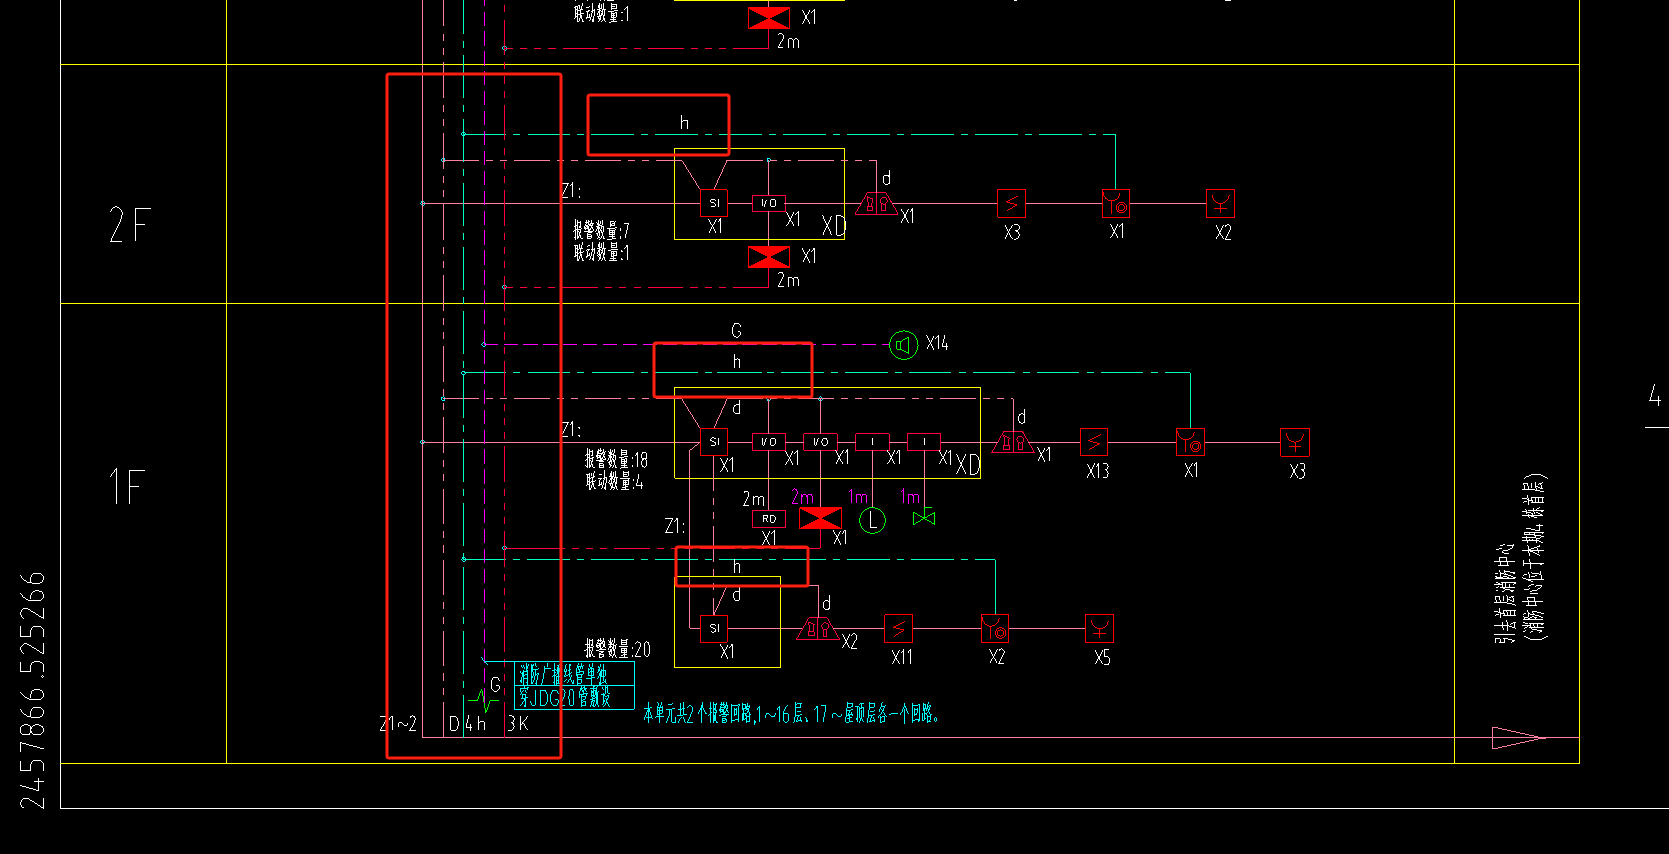Click the white 2m label beside the RD line
Viewport: 1669px width, 854px height.
tap(754, 499)
